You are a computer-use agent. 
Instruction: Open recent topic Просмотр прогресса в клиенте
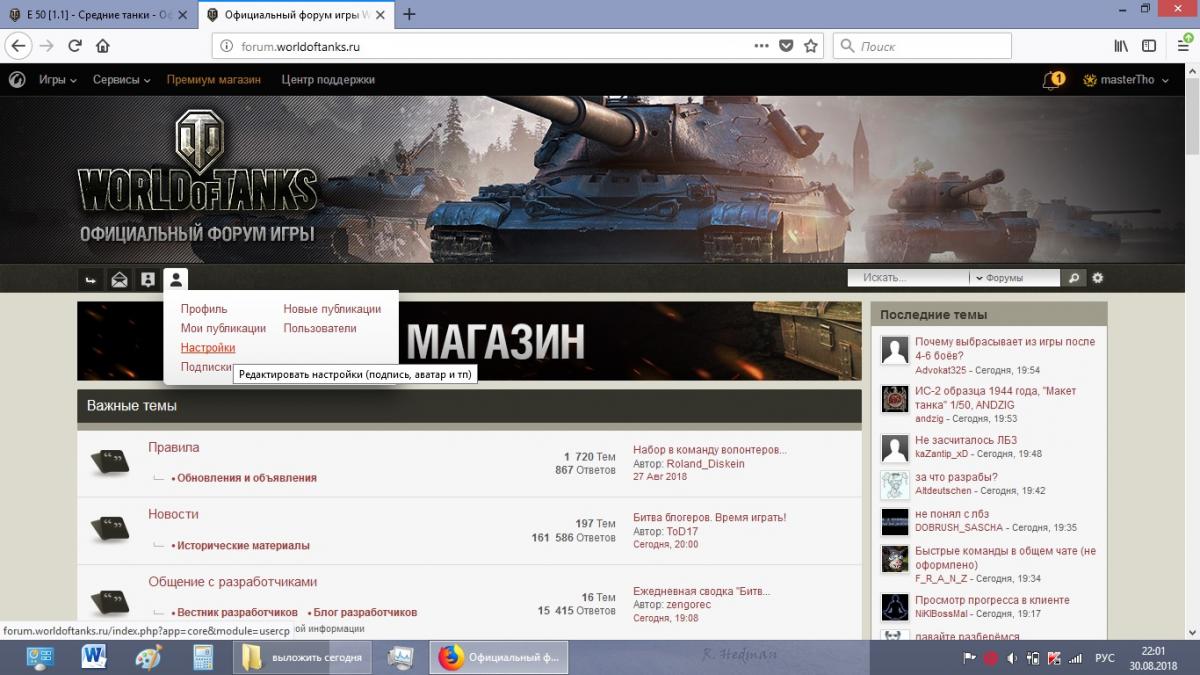[992, 600]
